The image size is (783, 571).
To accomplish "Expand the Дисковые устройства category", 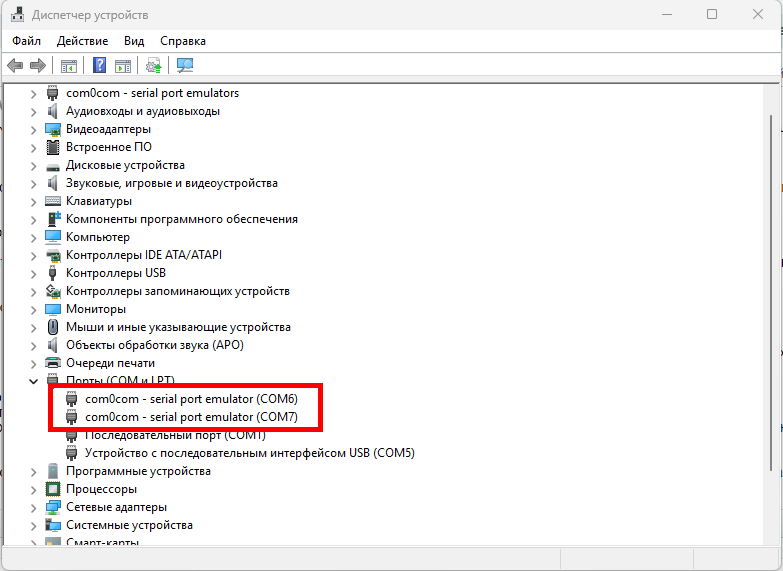I will (33, 166).
